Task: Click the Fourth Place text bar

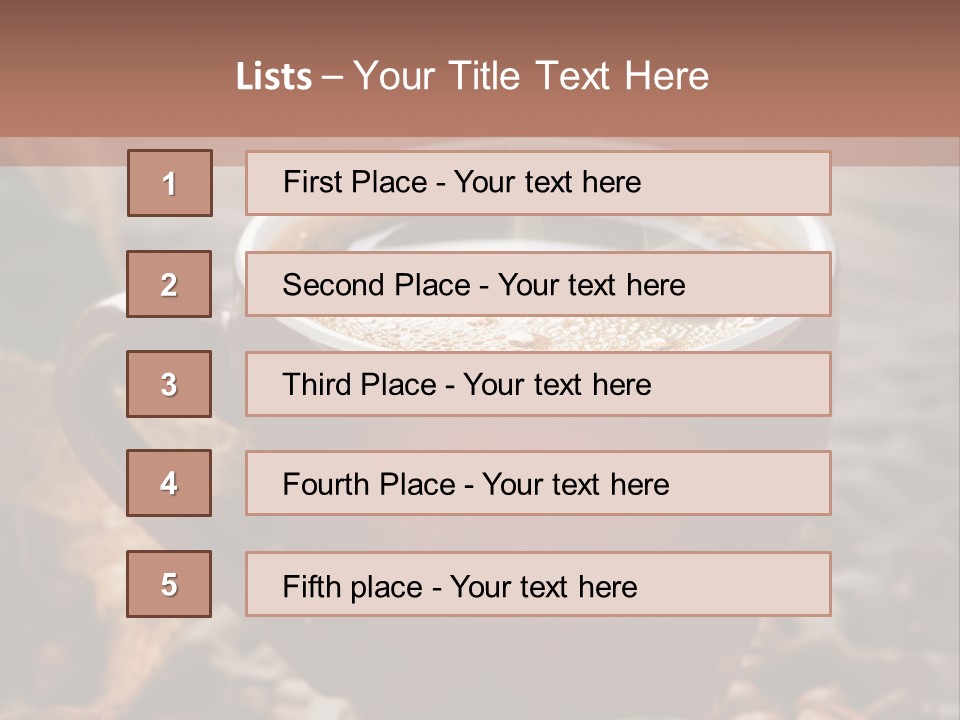Action: 538,483
